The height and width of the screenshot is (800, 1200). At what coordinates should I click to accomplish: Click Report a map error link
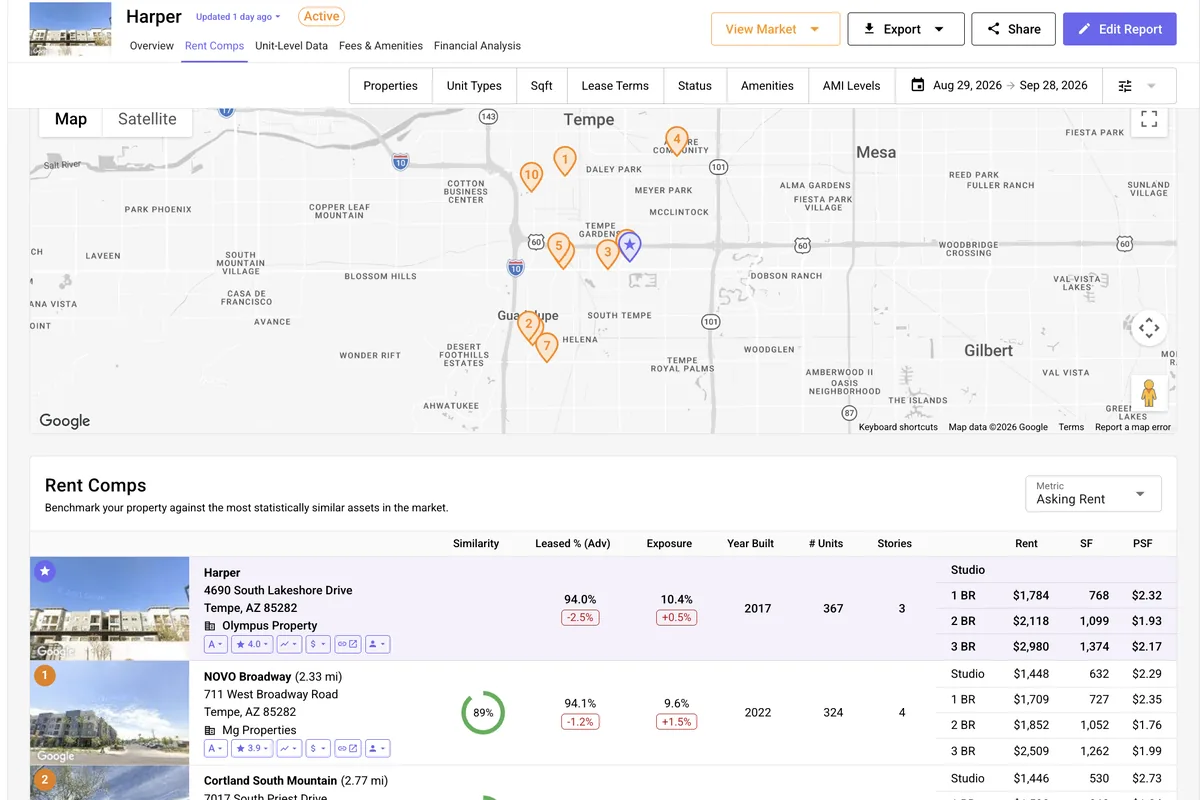[1132, 427]
